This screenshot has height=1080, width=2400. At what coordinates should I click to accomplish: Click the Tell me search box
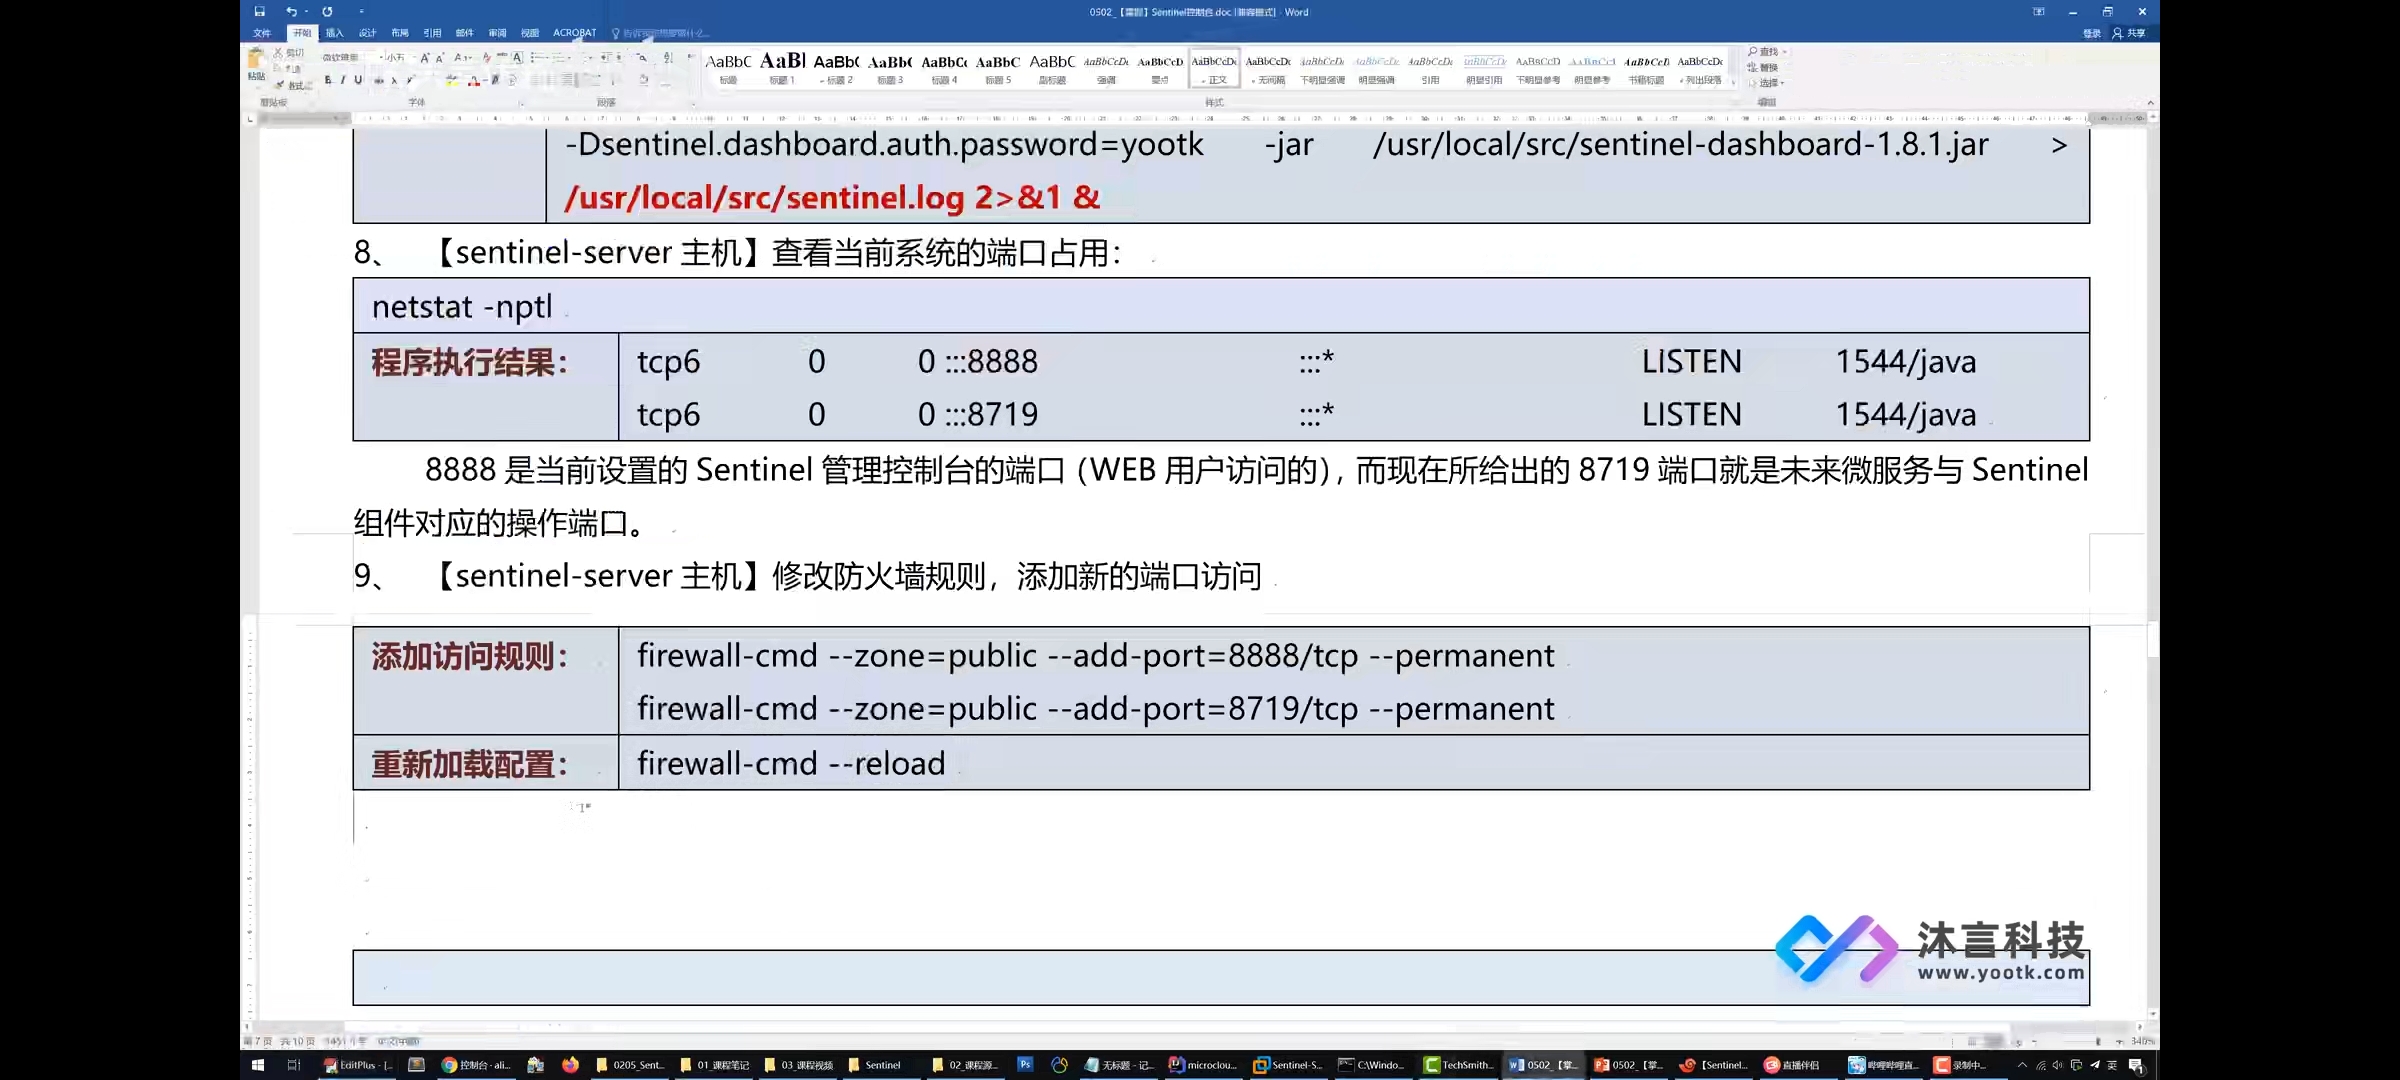(x=660, y=33)
